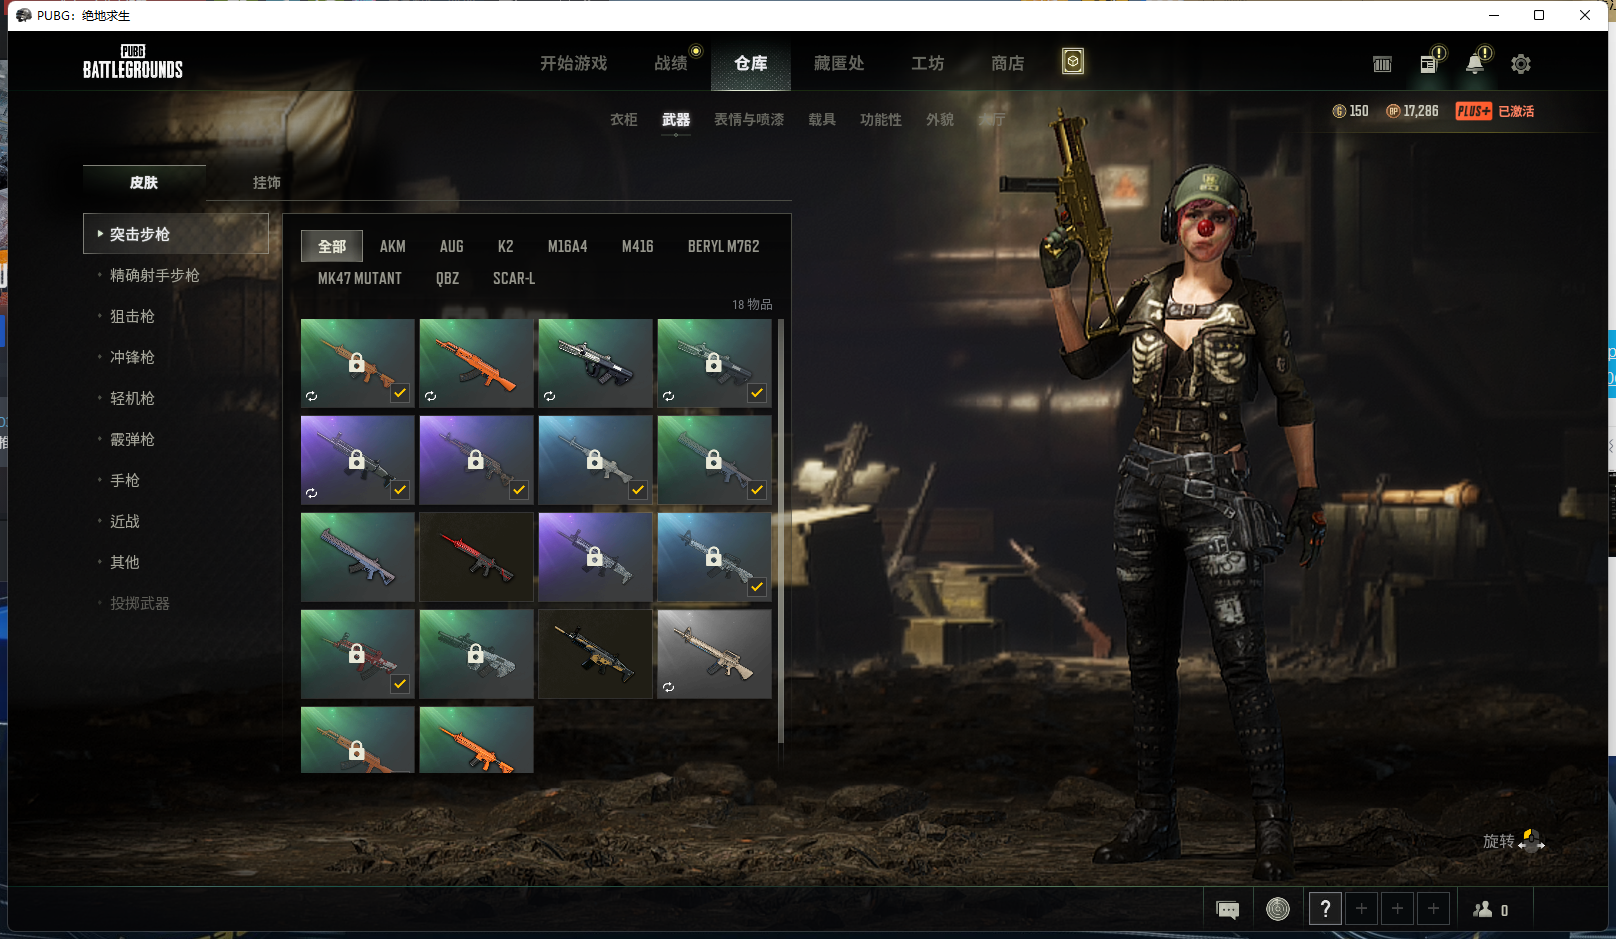Screen dimensions: 1616x939
Task: Filter skins by SCAR-L
Action: 514,278
